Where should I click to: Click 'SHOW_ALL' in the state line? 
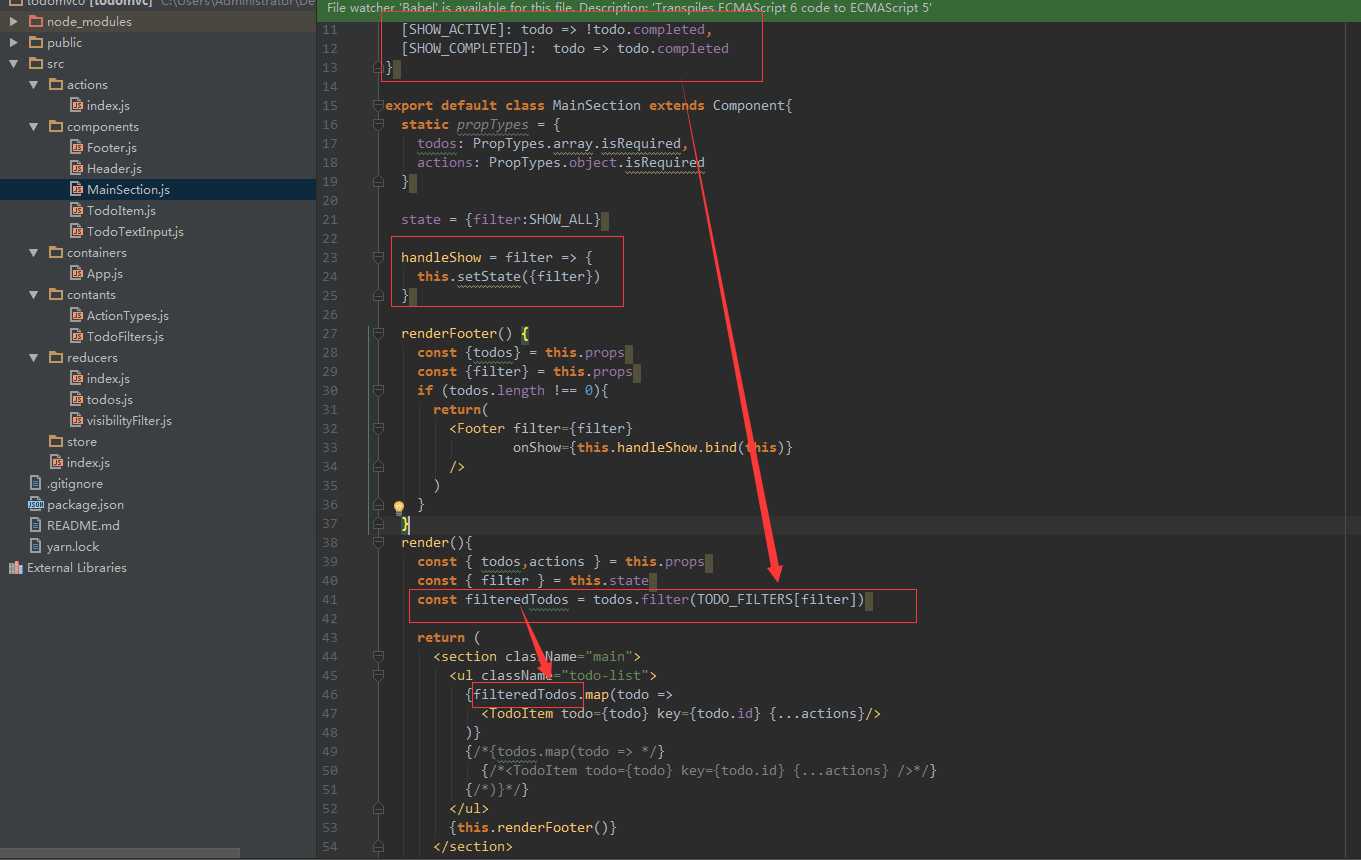[567, 219]
